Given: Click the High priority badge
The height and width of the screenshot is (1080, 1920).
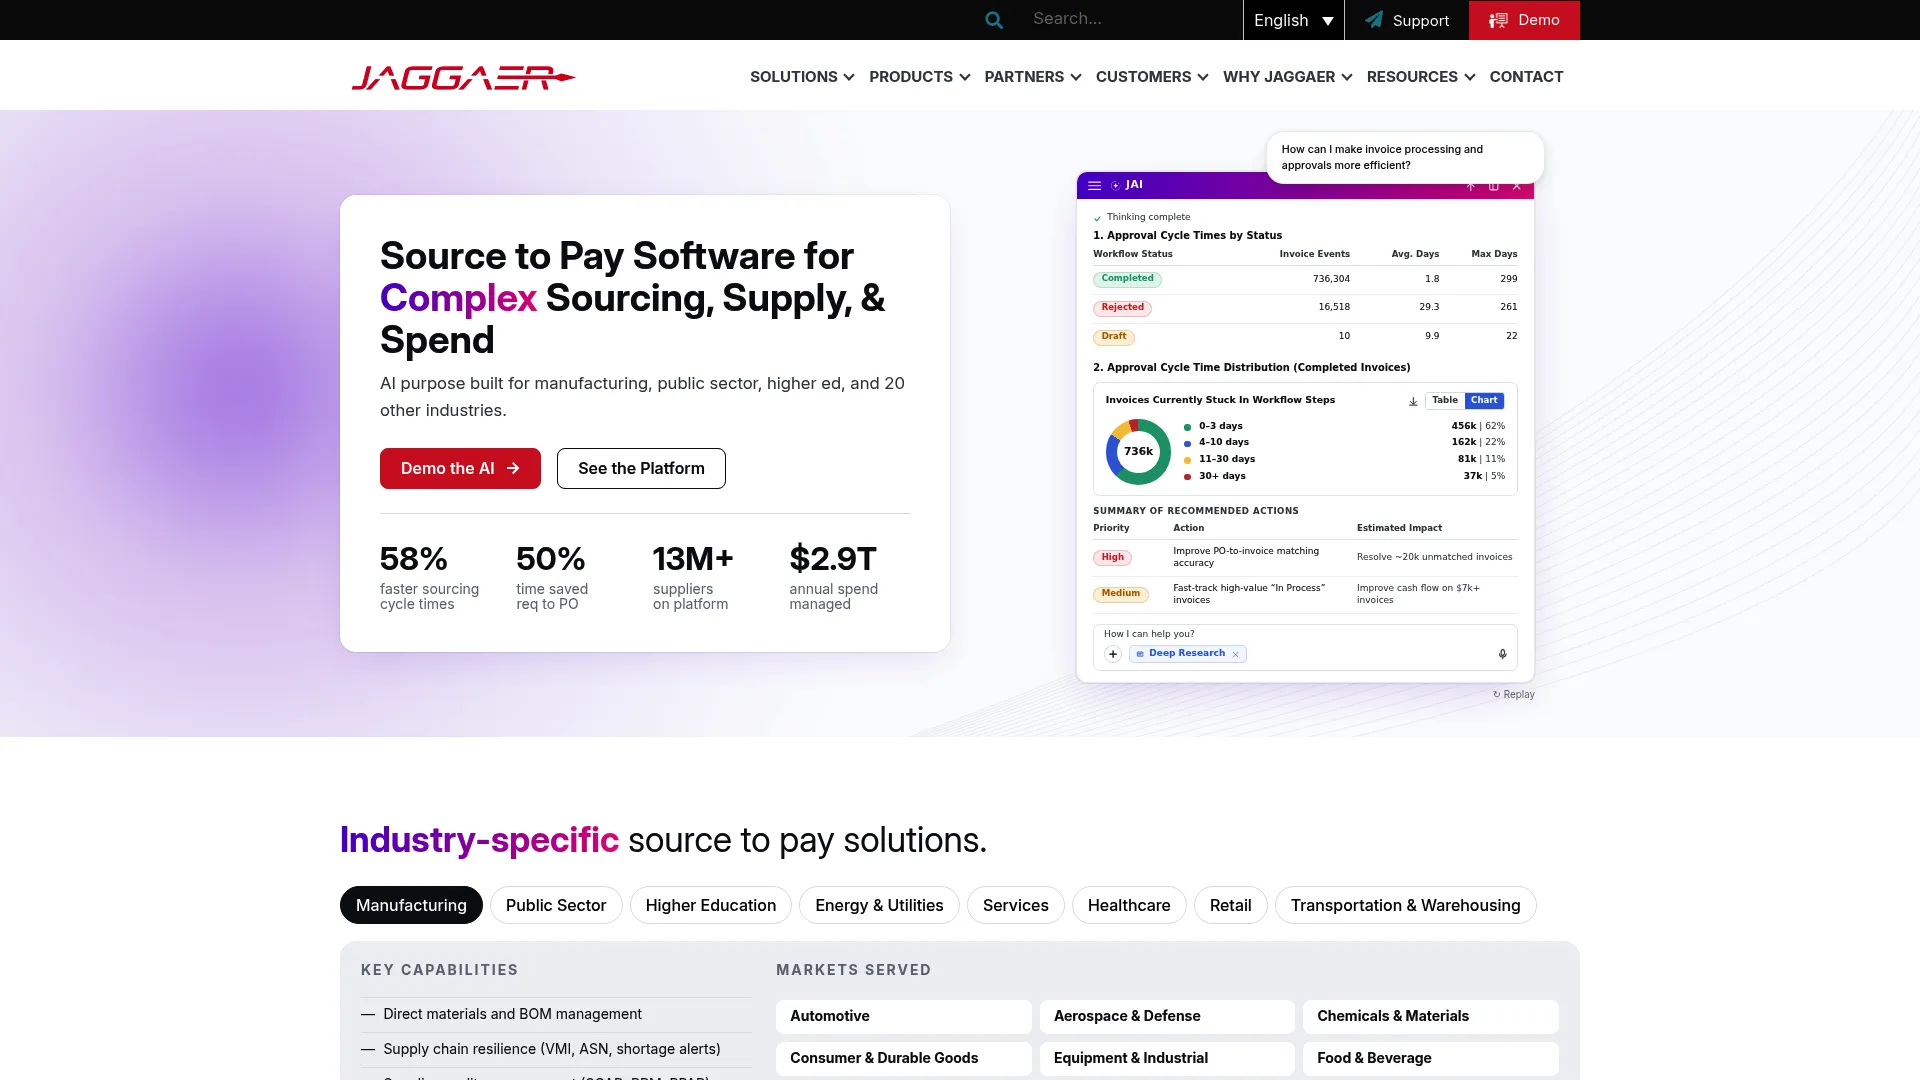Looking at the screenshot, I should [x=1113, y=558].
